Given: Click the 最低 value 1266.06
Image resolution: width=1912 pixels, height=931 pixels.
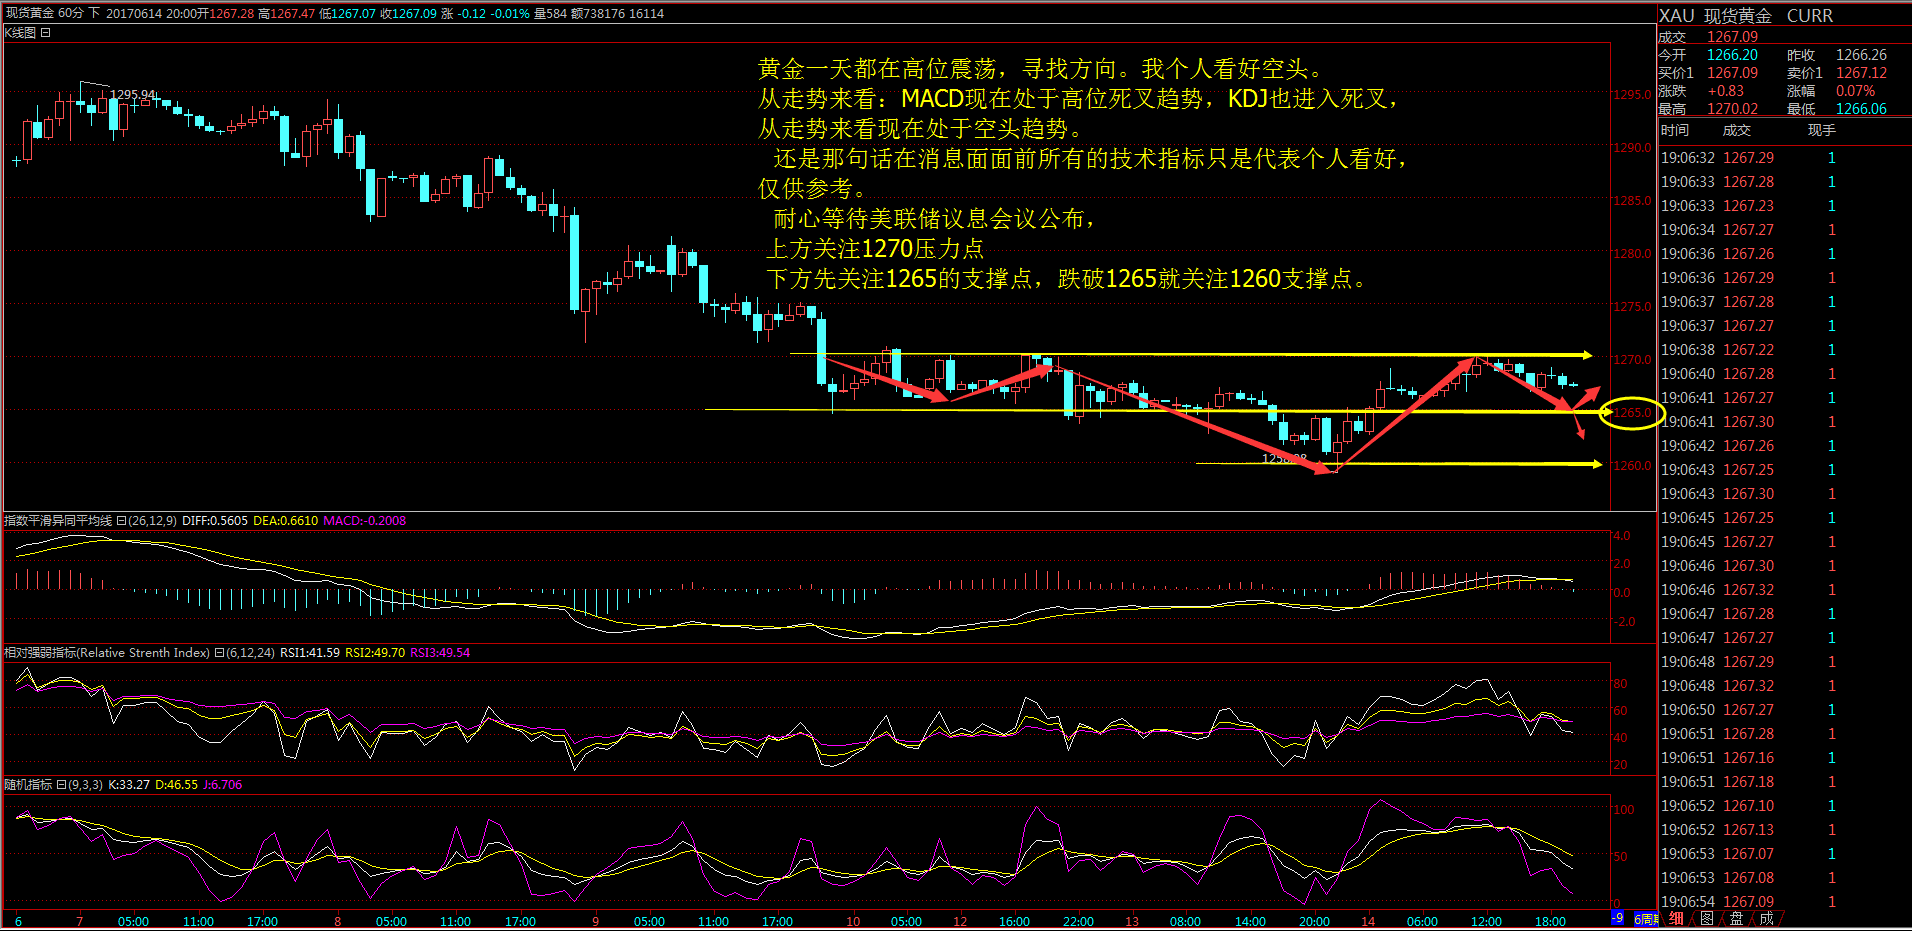Looking at the screenshot, I should (1861, 109).
